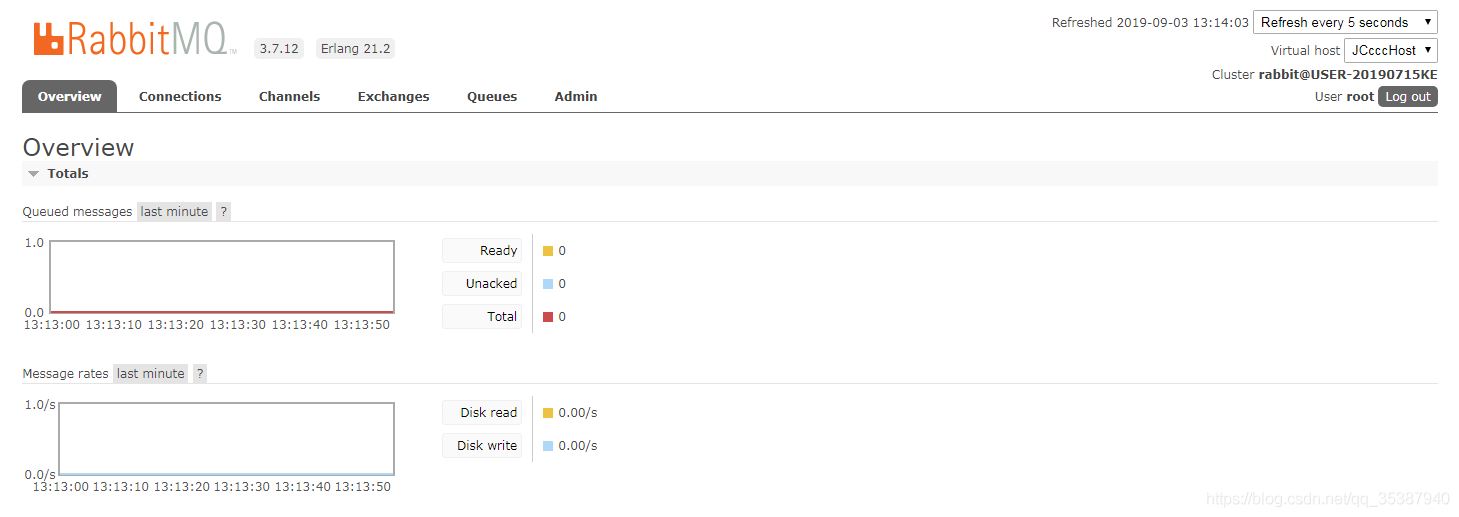
Task: Change Message rates last minute range
Action: click(150, 373)
